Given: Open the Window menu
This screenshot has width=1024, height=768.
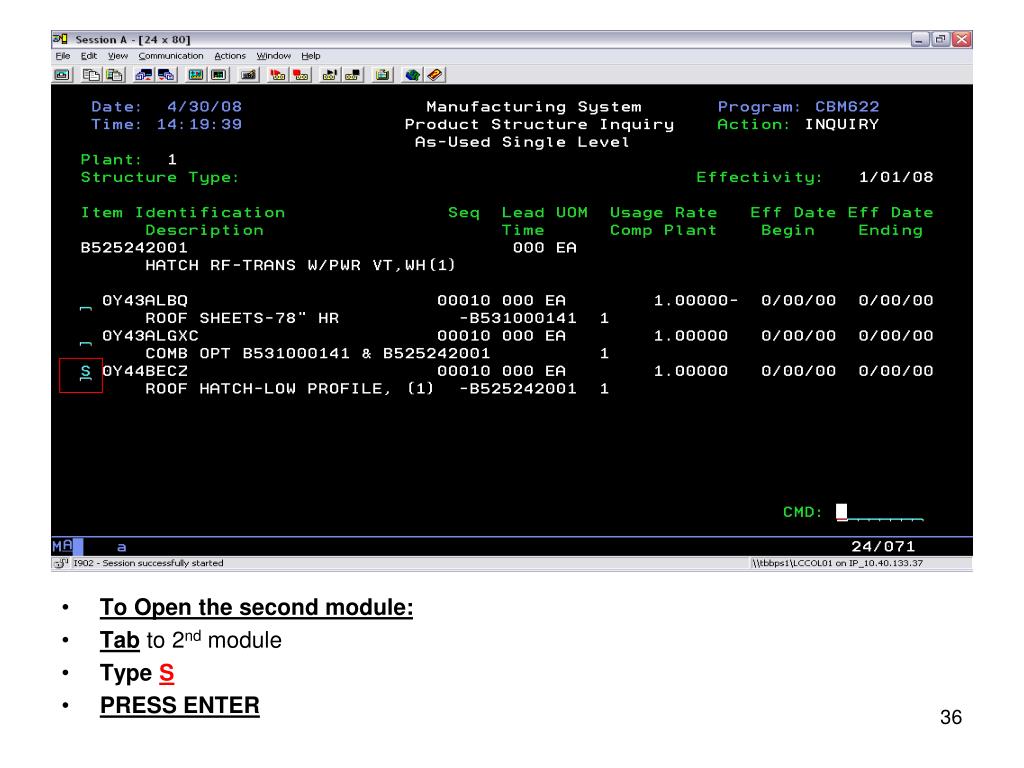Looking at the screenshot, I should point(273,56).
